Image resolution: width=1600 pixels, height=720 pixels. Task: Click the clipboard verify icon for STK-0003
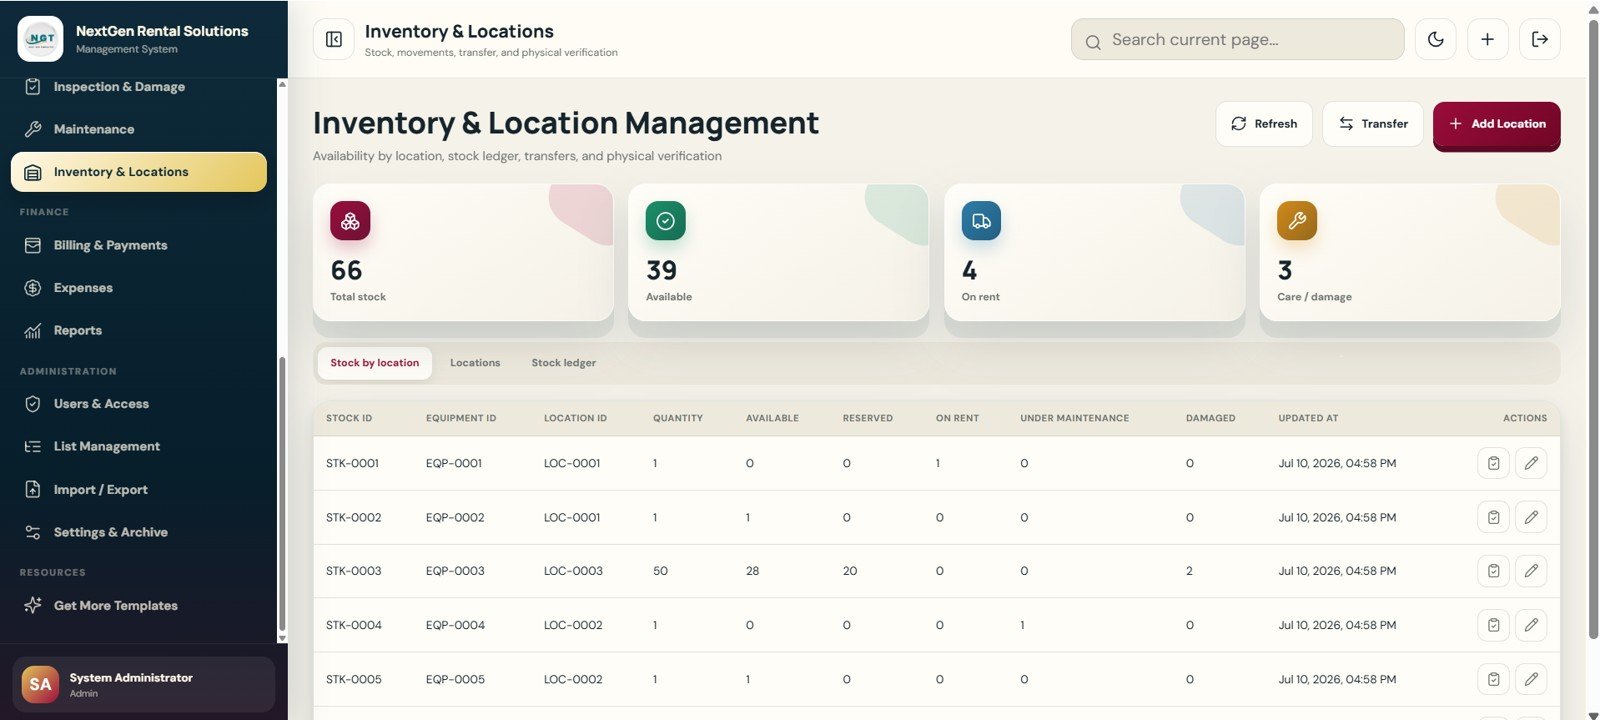pos(1493,571)
